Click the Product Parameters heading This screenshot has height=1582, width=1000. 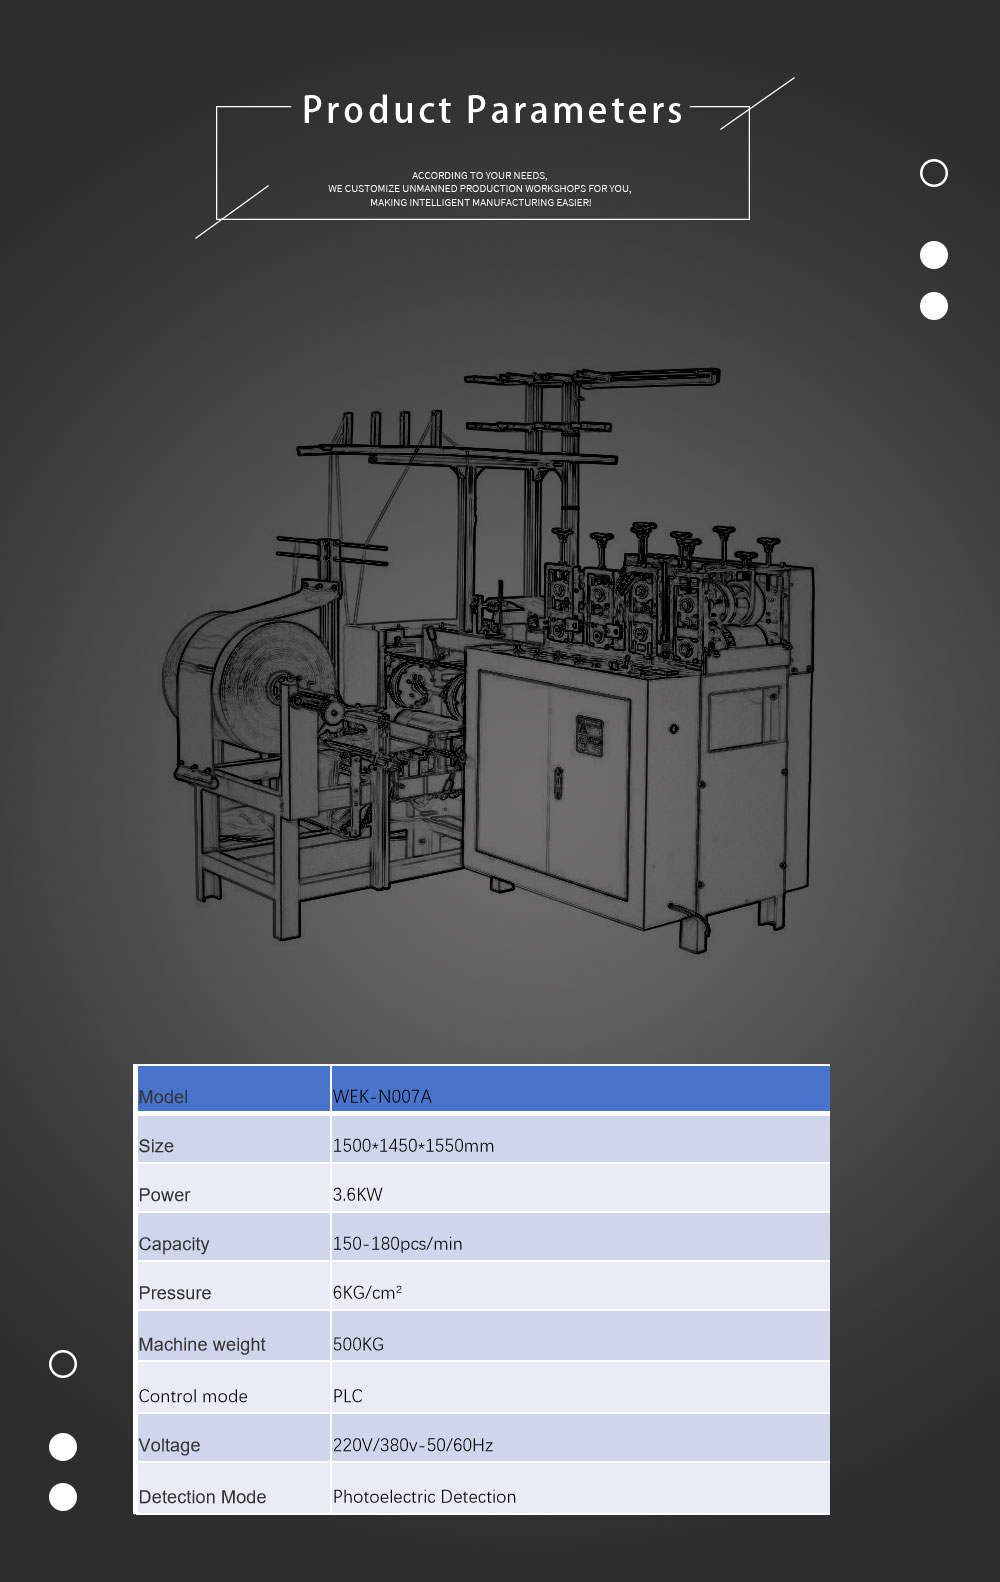point(492,110)
